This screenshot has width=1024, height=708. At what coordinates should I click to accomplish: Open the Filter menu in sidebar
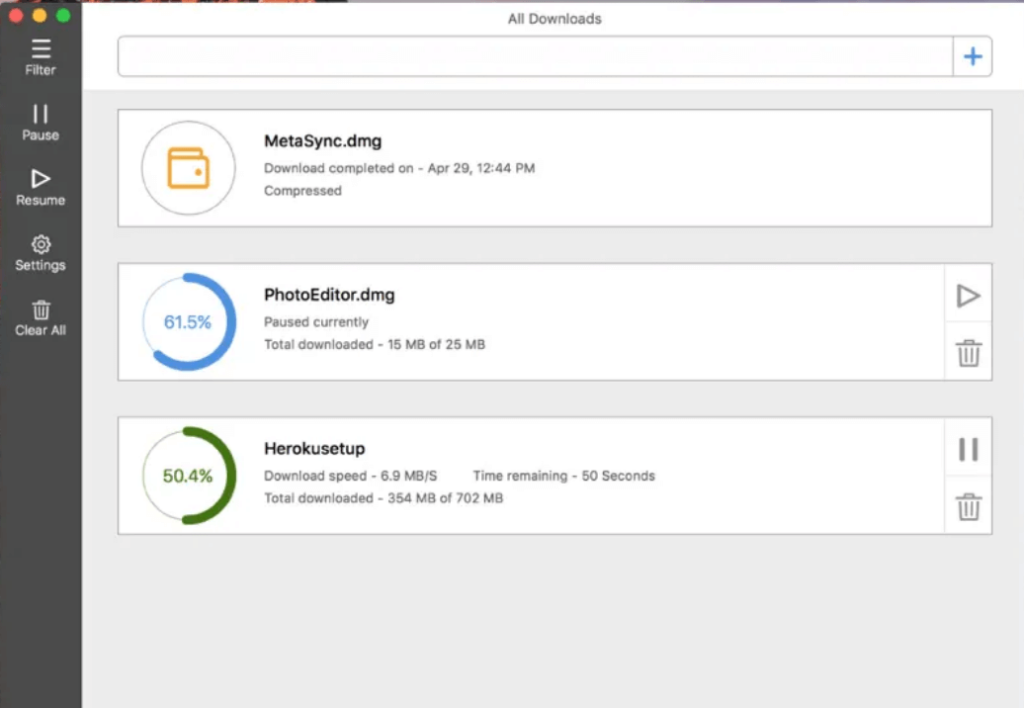click(40, 57)
